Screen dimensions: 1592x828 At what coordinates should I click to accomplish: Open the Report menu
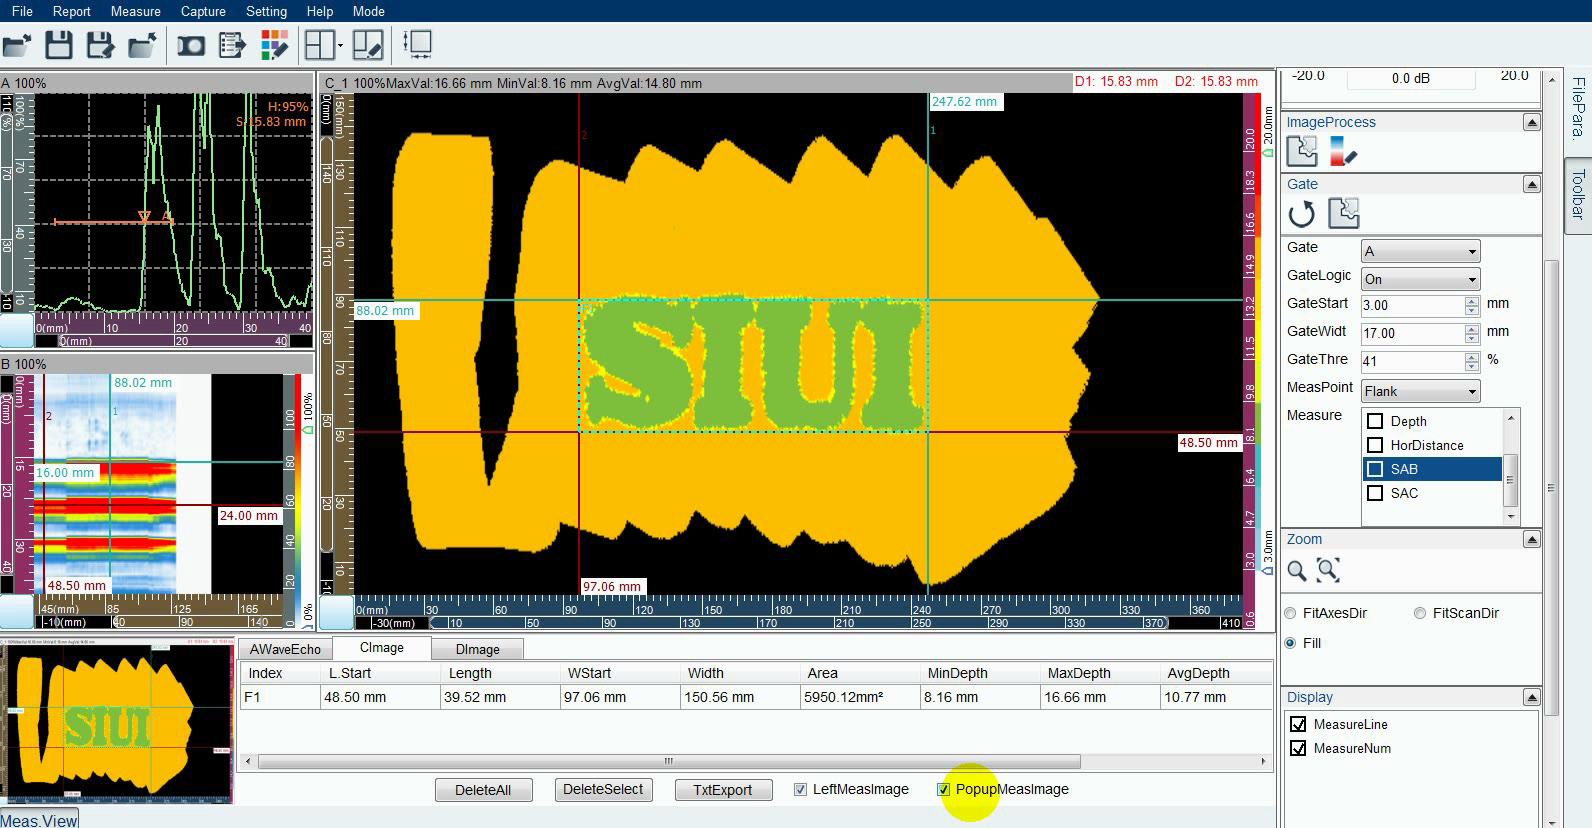point(71,11)
